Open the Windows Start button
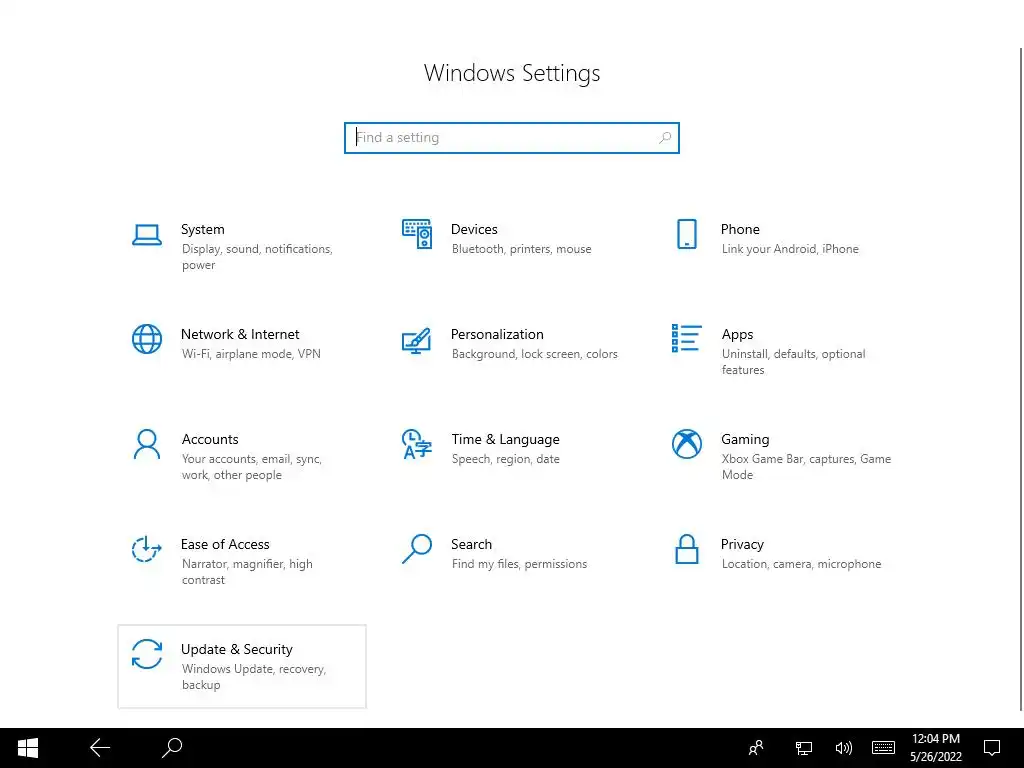 [x=28, y=748]
